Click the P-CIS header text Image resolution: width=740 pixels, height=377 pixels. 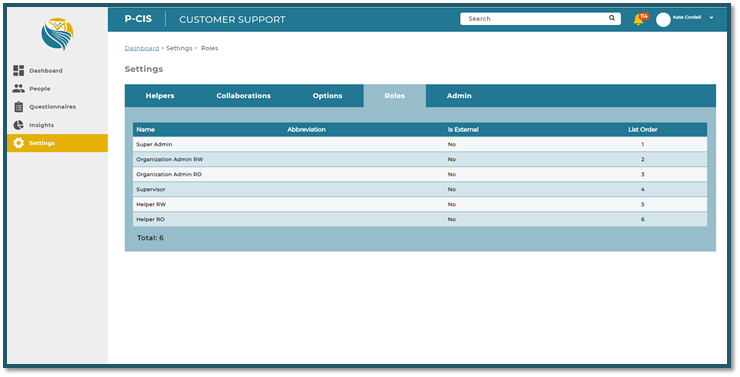click(x=138, y=19)
